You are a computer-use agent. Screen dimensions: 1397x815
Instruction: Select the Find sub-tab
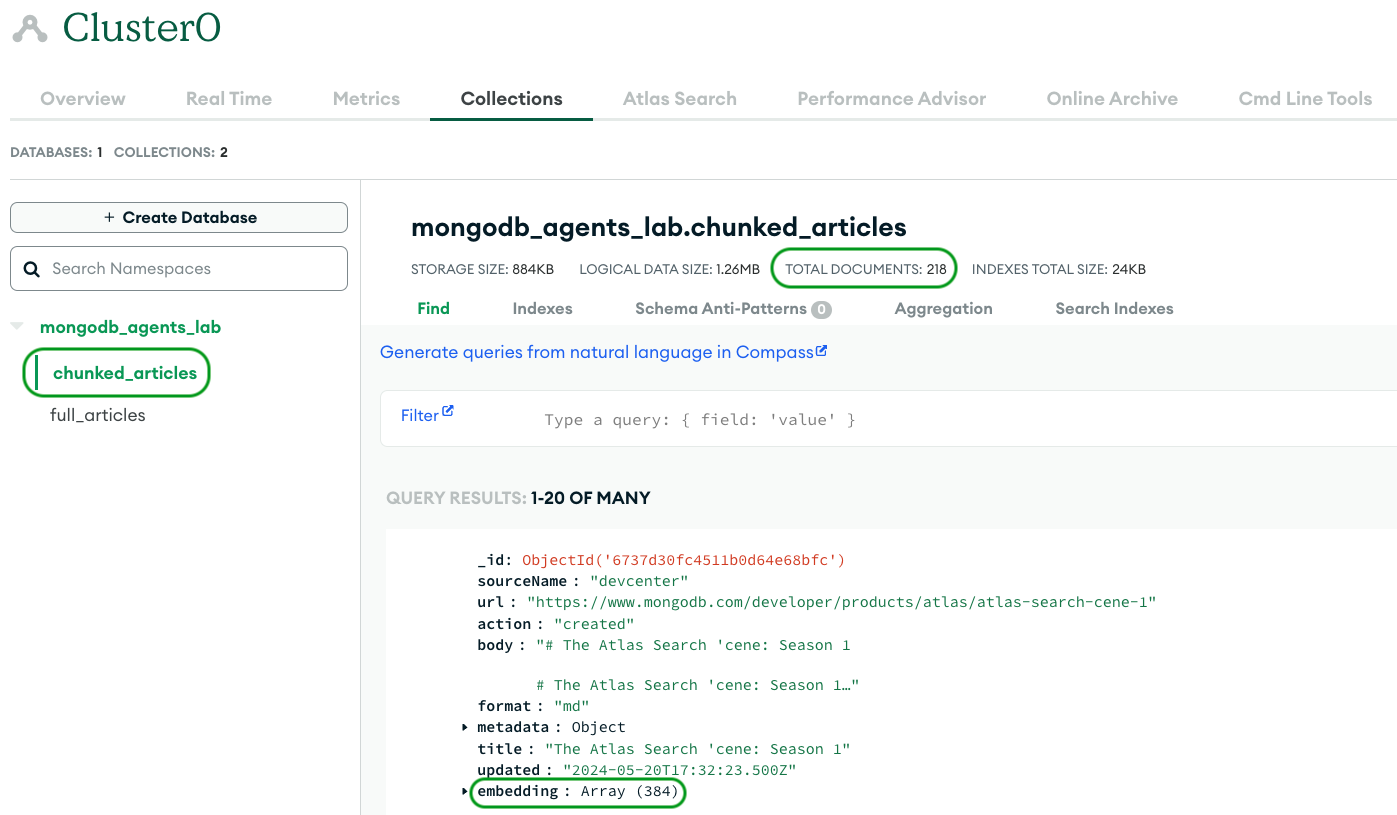point(433,308)
